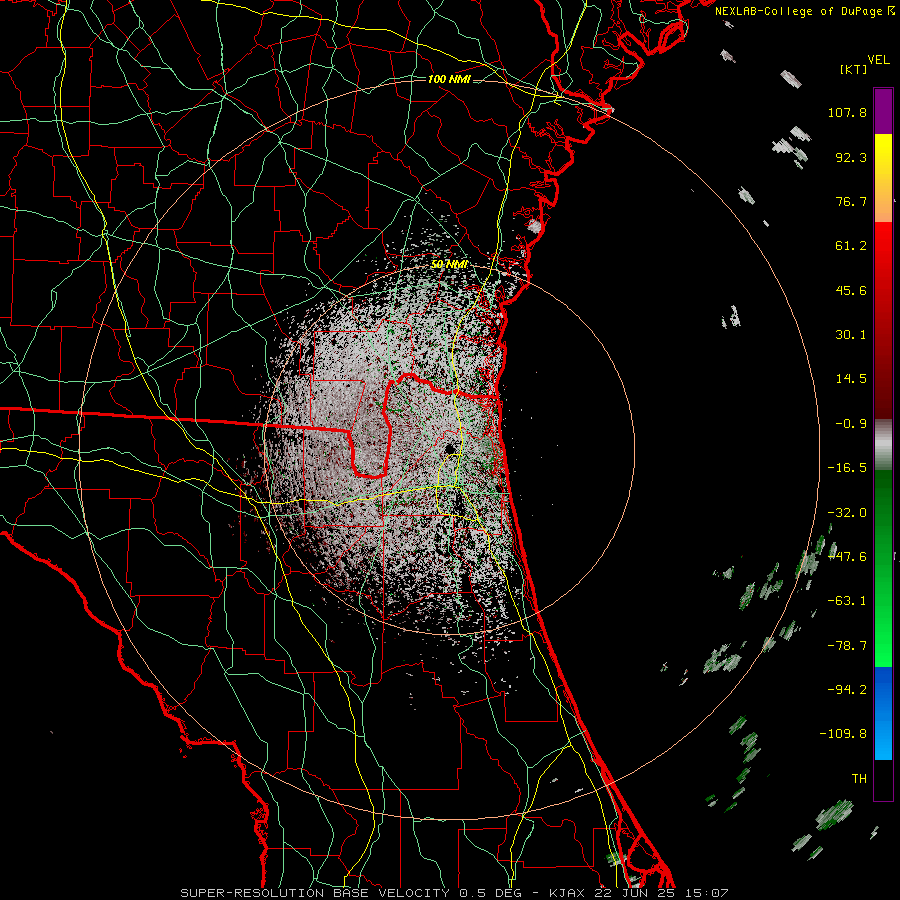Click the super-resolution base velocity caption

455,893
